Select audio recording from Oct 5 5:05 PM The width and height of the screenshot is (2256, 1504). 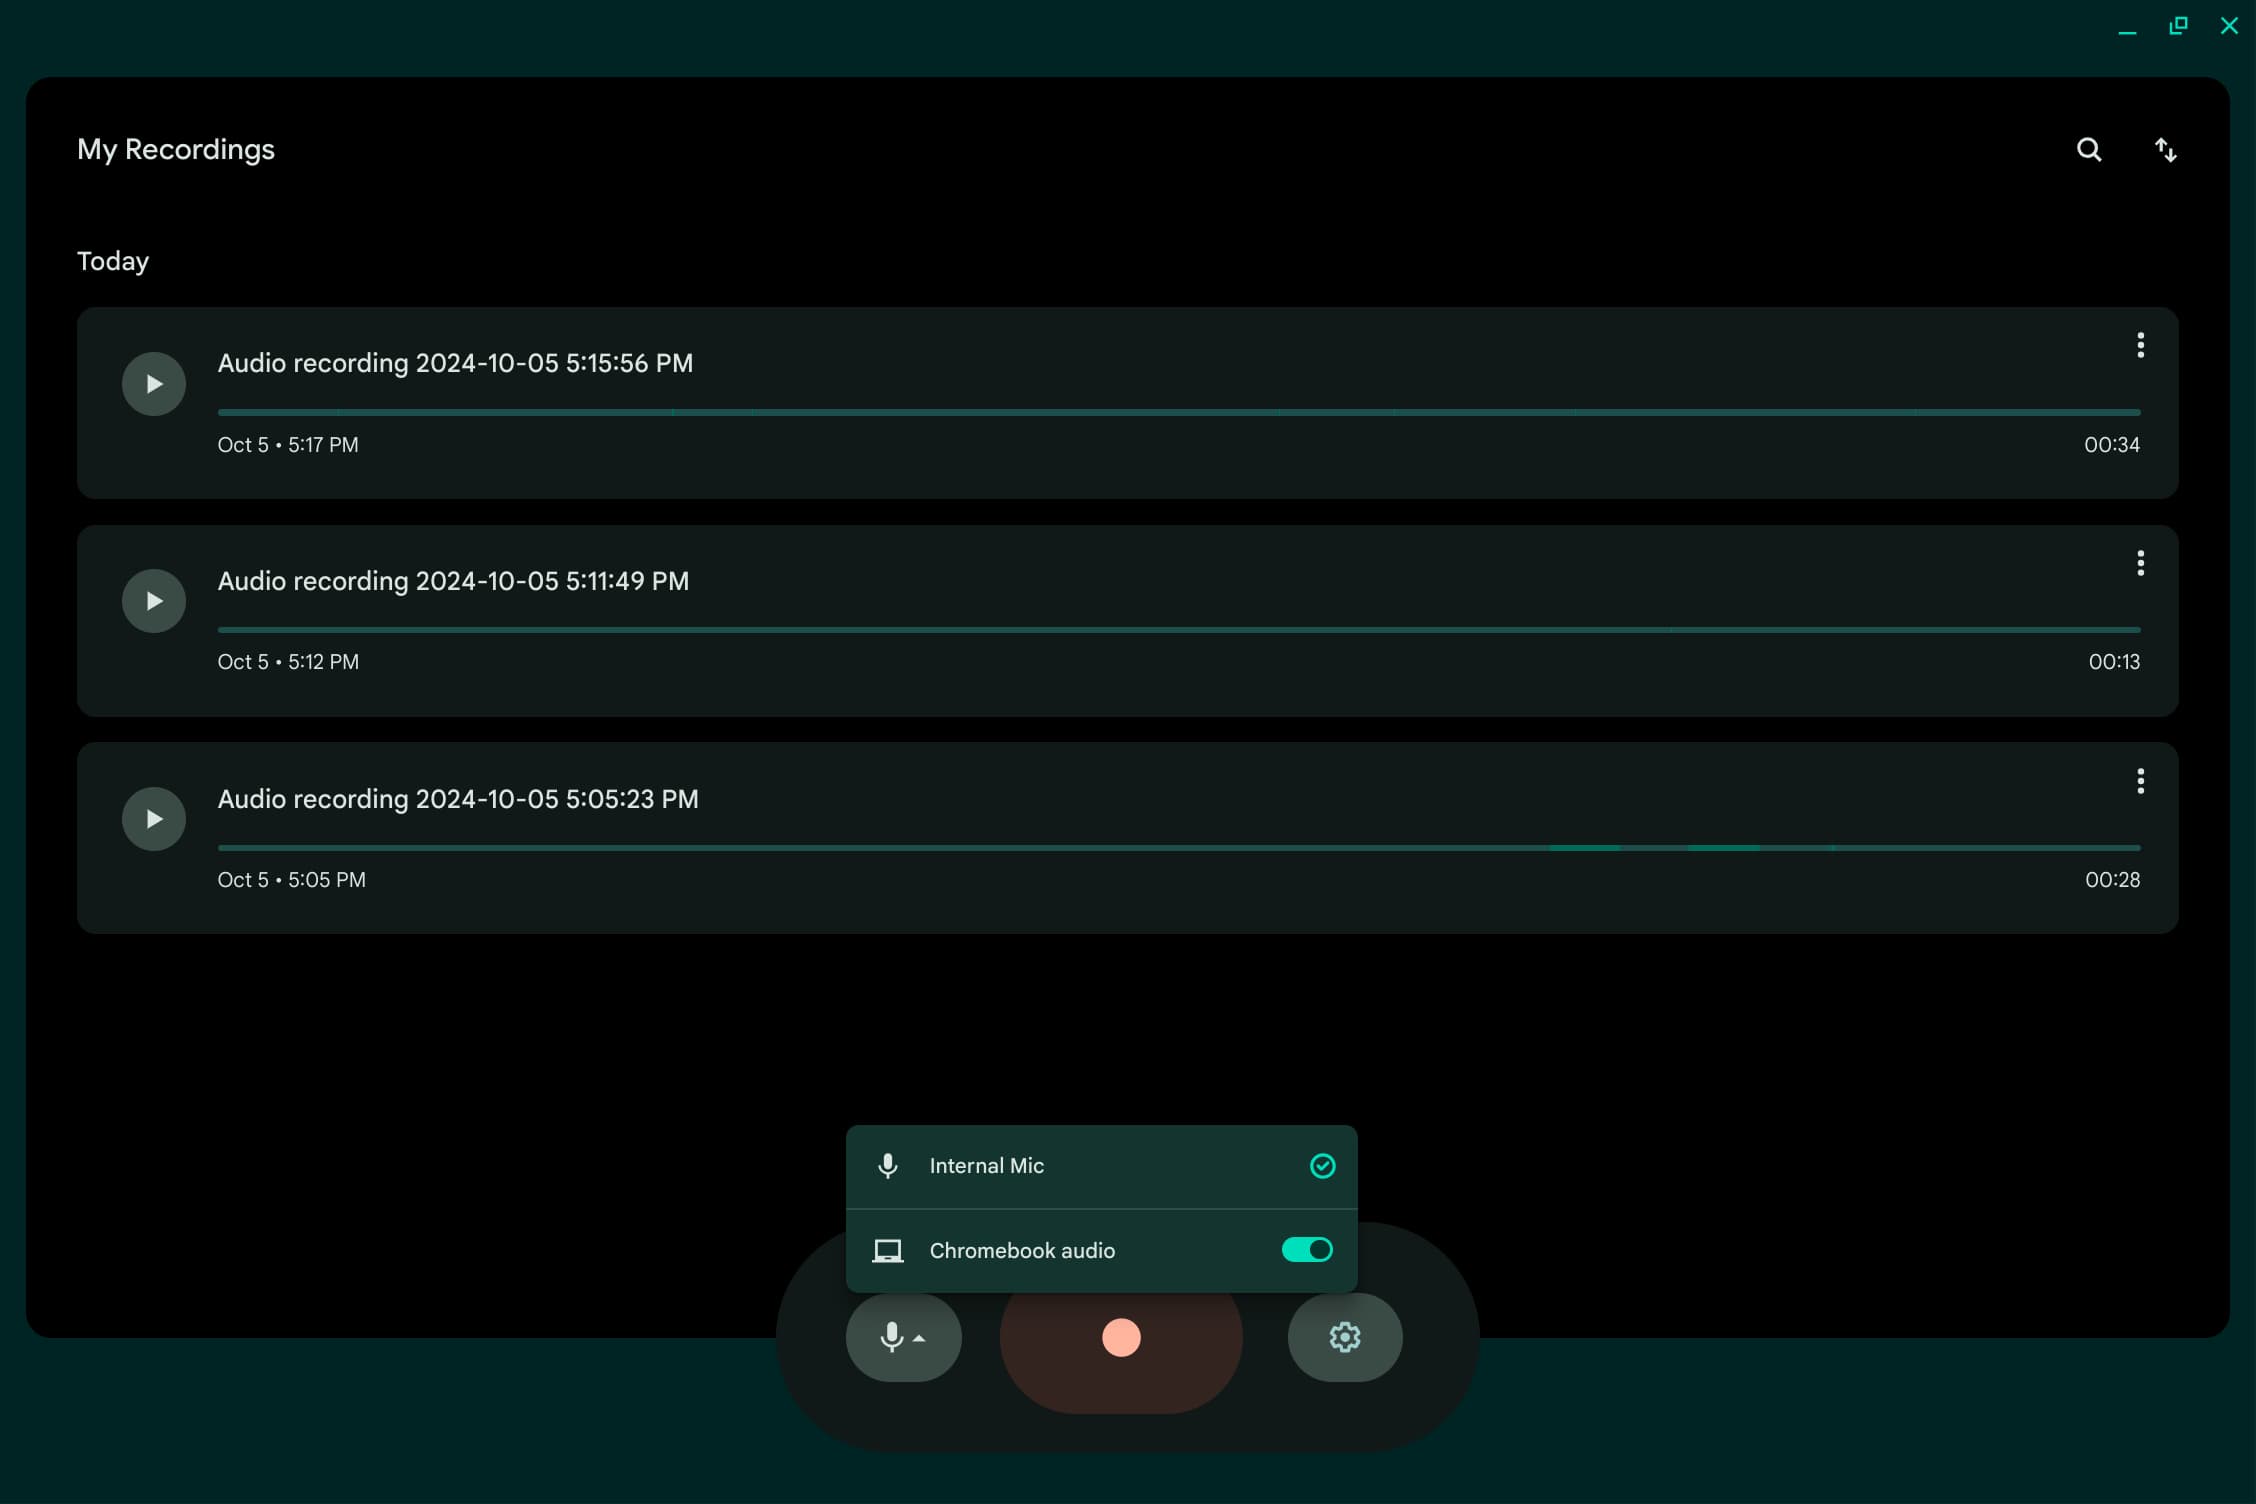click(x=1128, y=836)
